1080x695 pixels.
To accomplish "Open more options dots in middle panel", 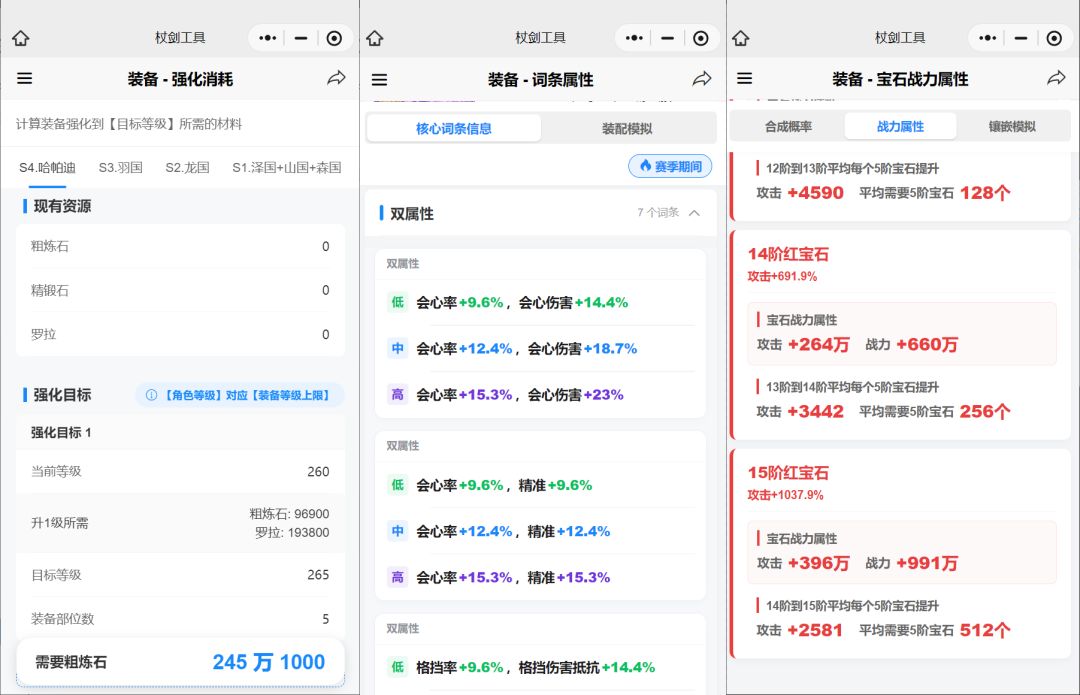I will [634, 39].
